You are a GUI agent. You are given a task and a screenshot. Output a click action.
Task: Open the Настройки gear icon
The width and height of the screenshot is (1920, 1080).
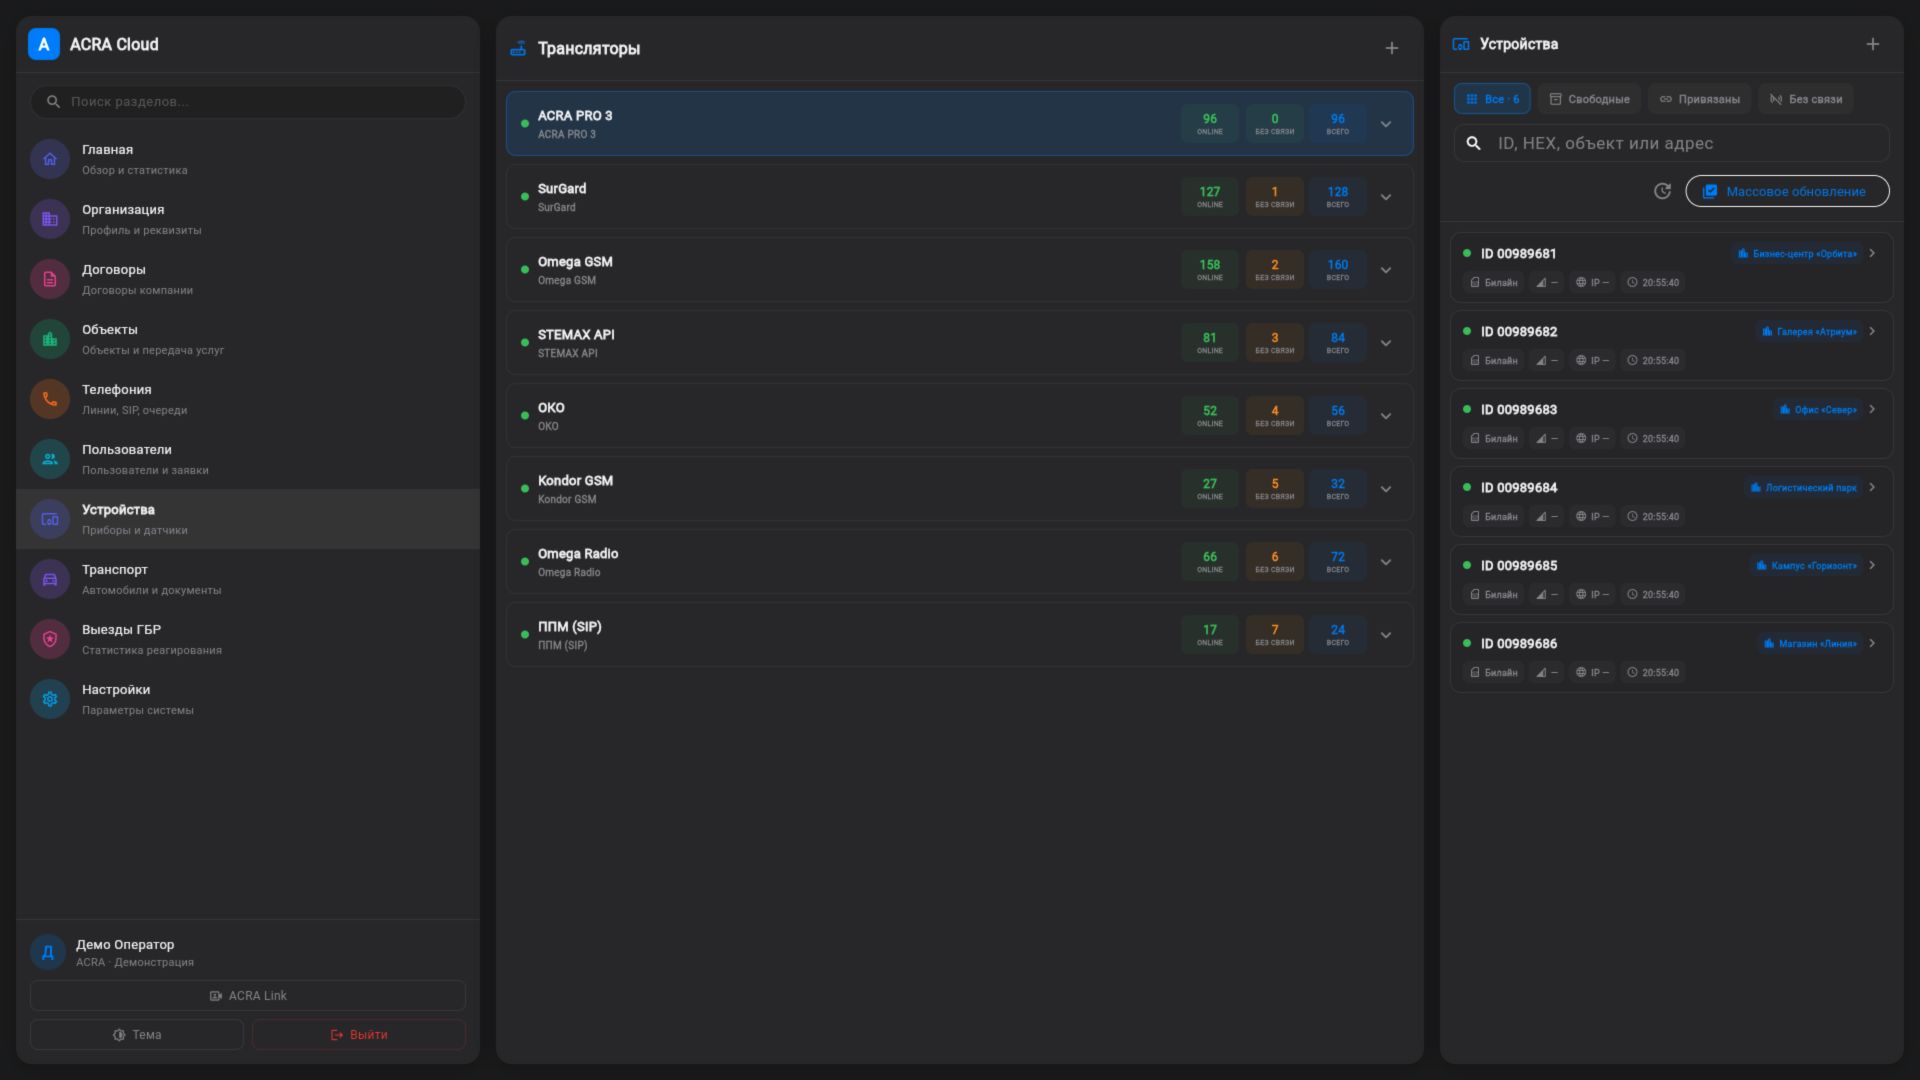[50, 699]
